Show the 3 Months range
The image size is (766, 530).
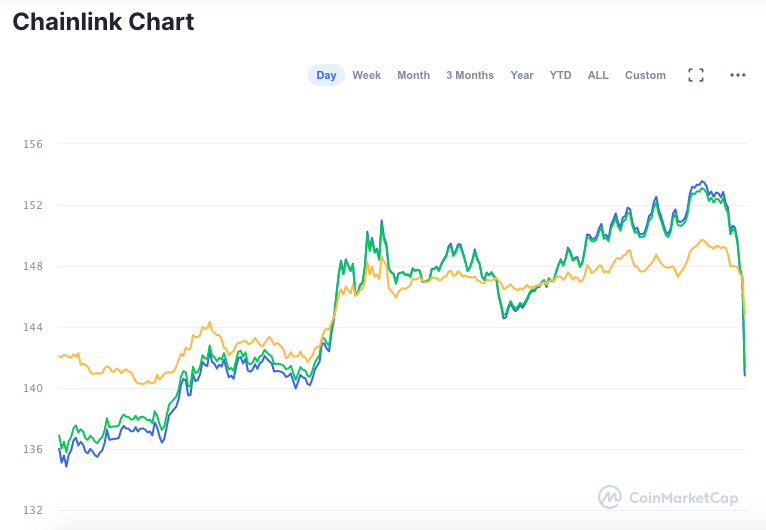pos(470,75)
